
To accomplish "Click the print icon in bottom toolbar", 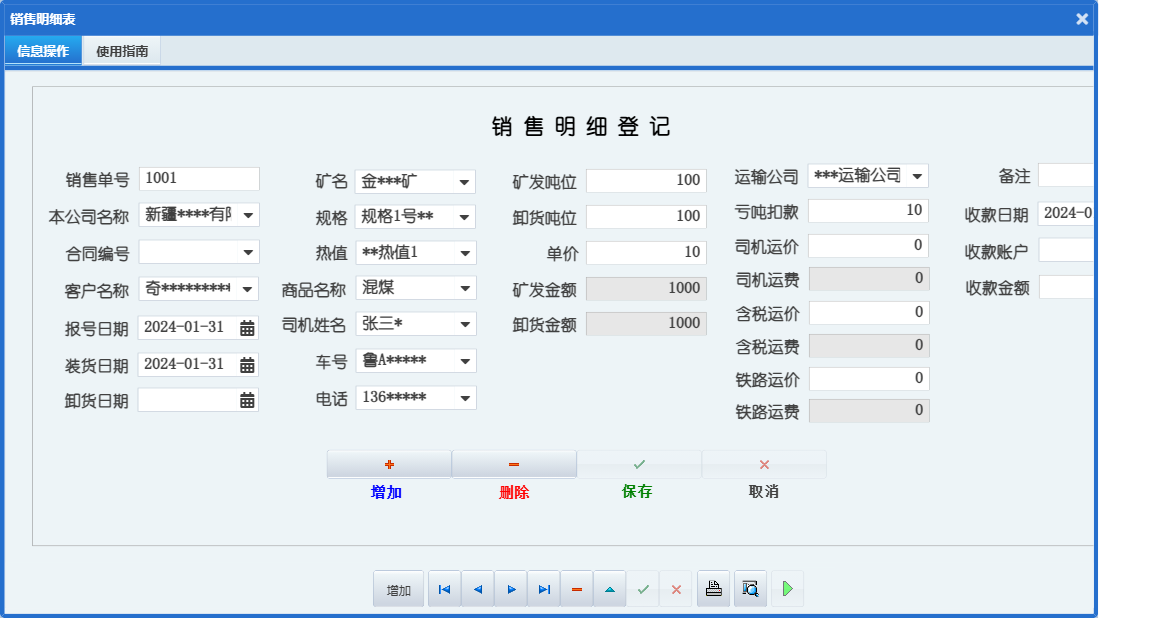I will pyautogui.click(x=713, y=589).
